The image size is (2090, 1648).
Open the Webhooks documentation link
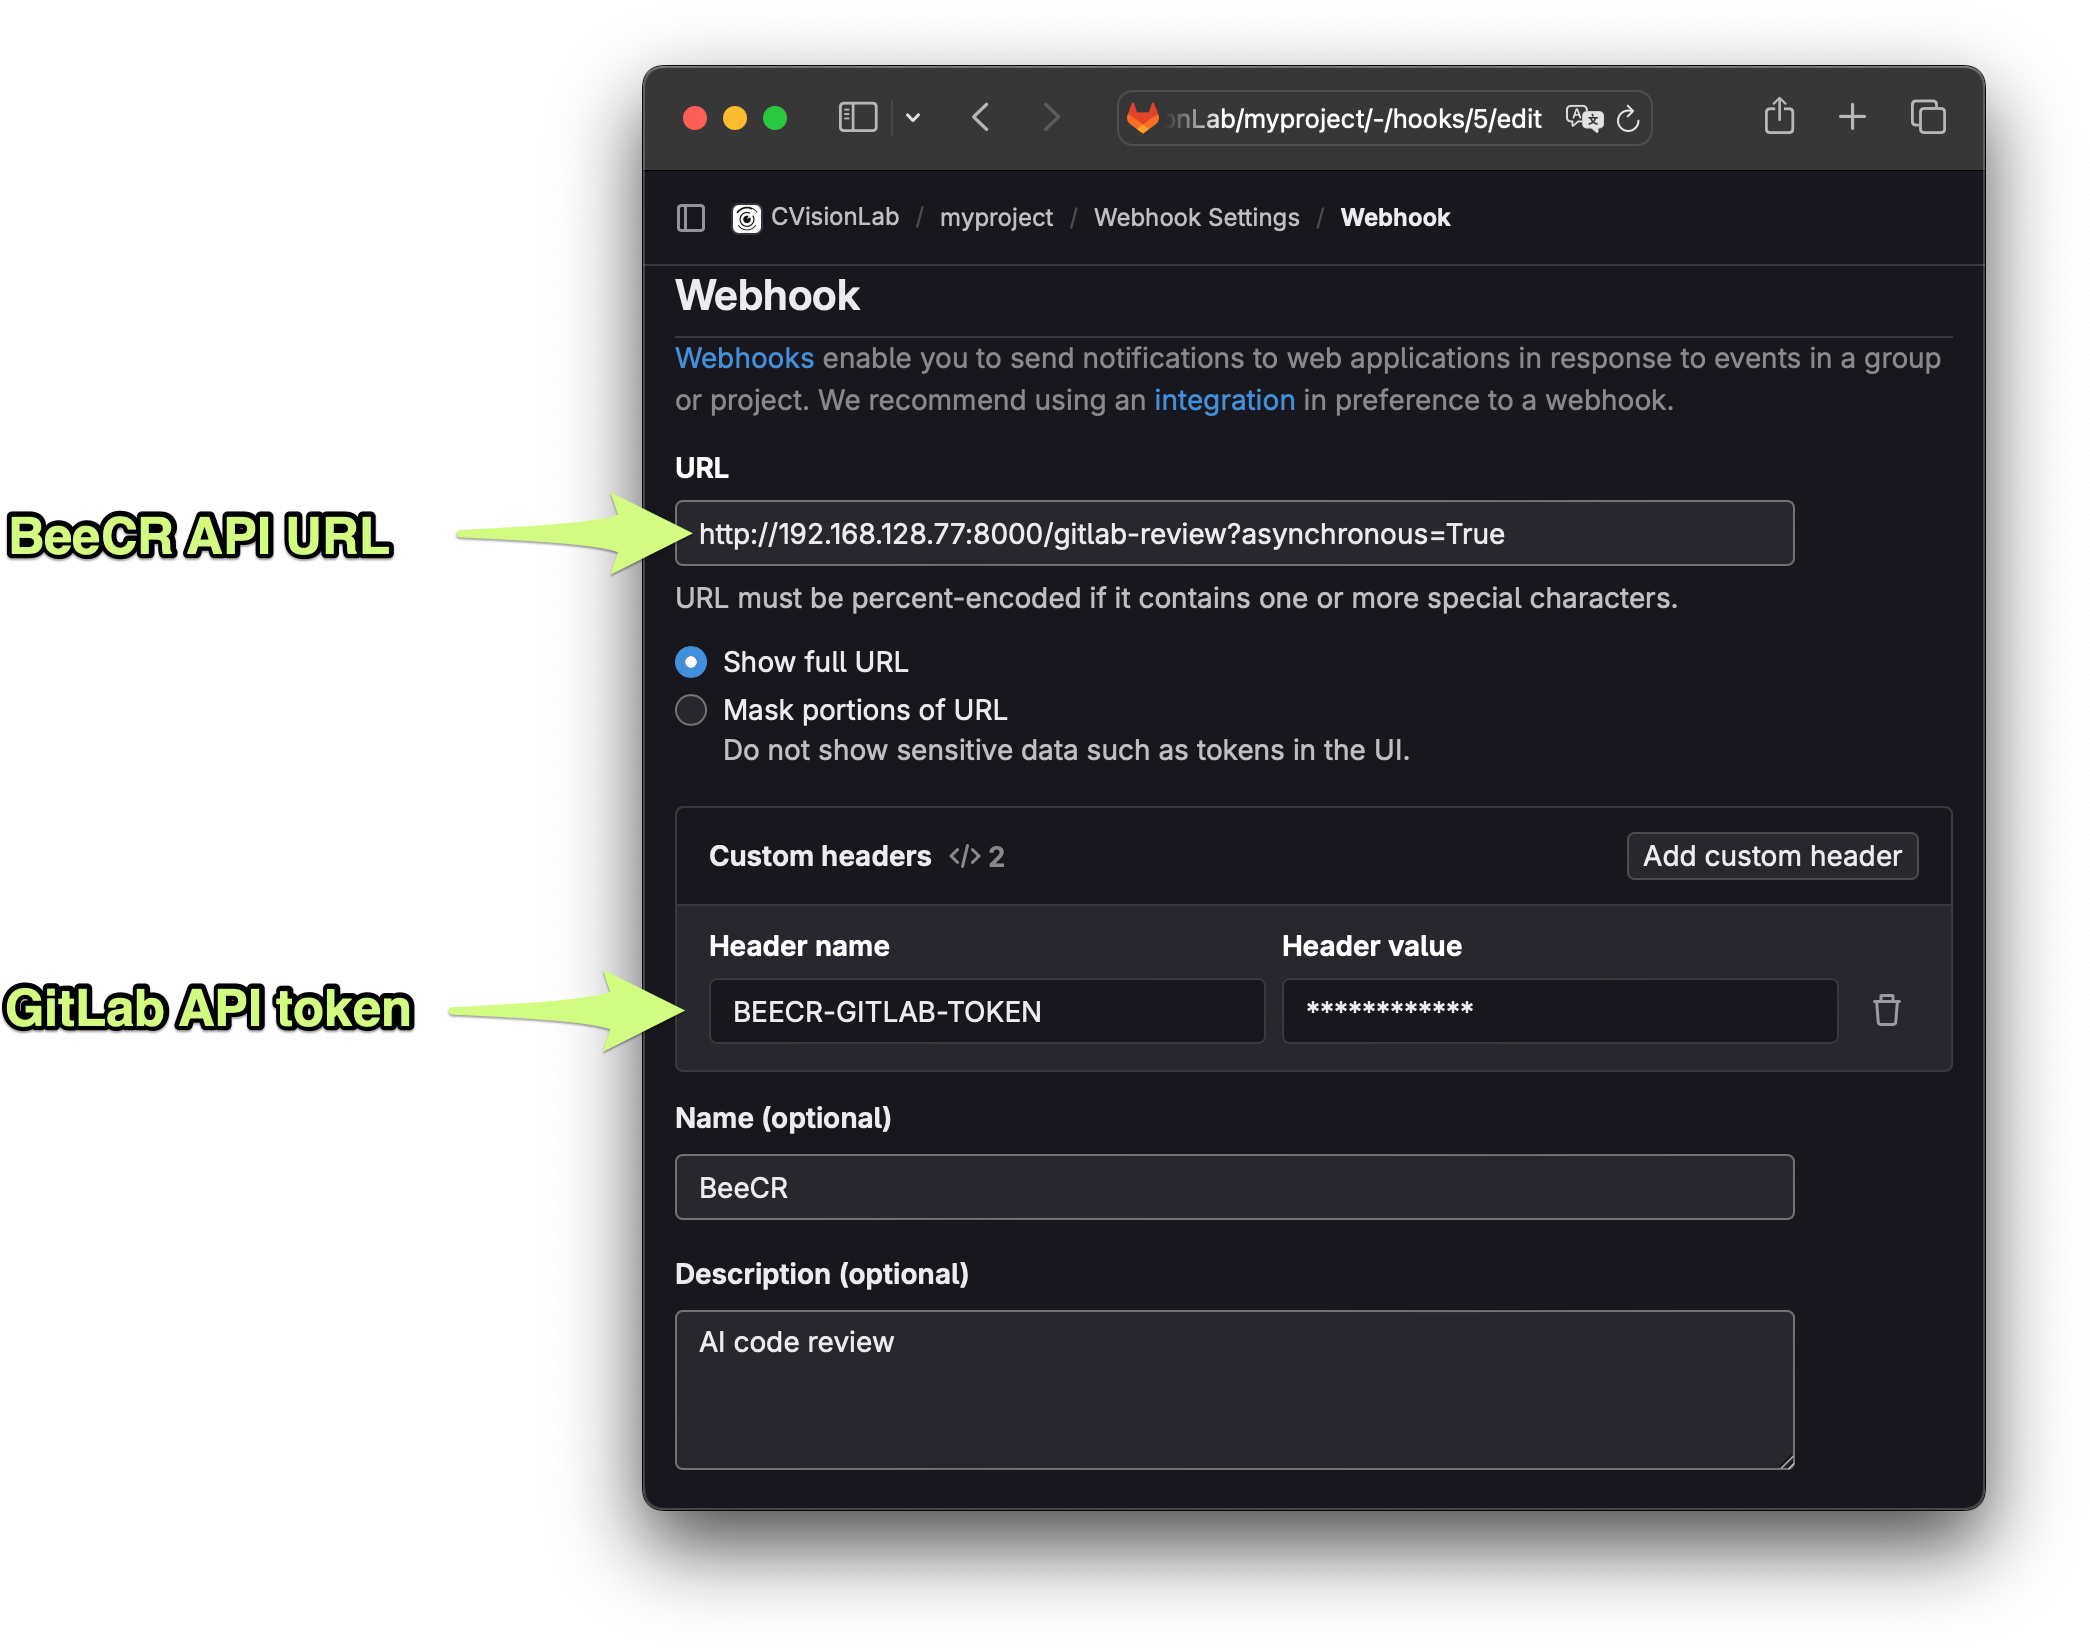744,357
